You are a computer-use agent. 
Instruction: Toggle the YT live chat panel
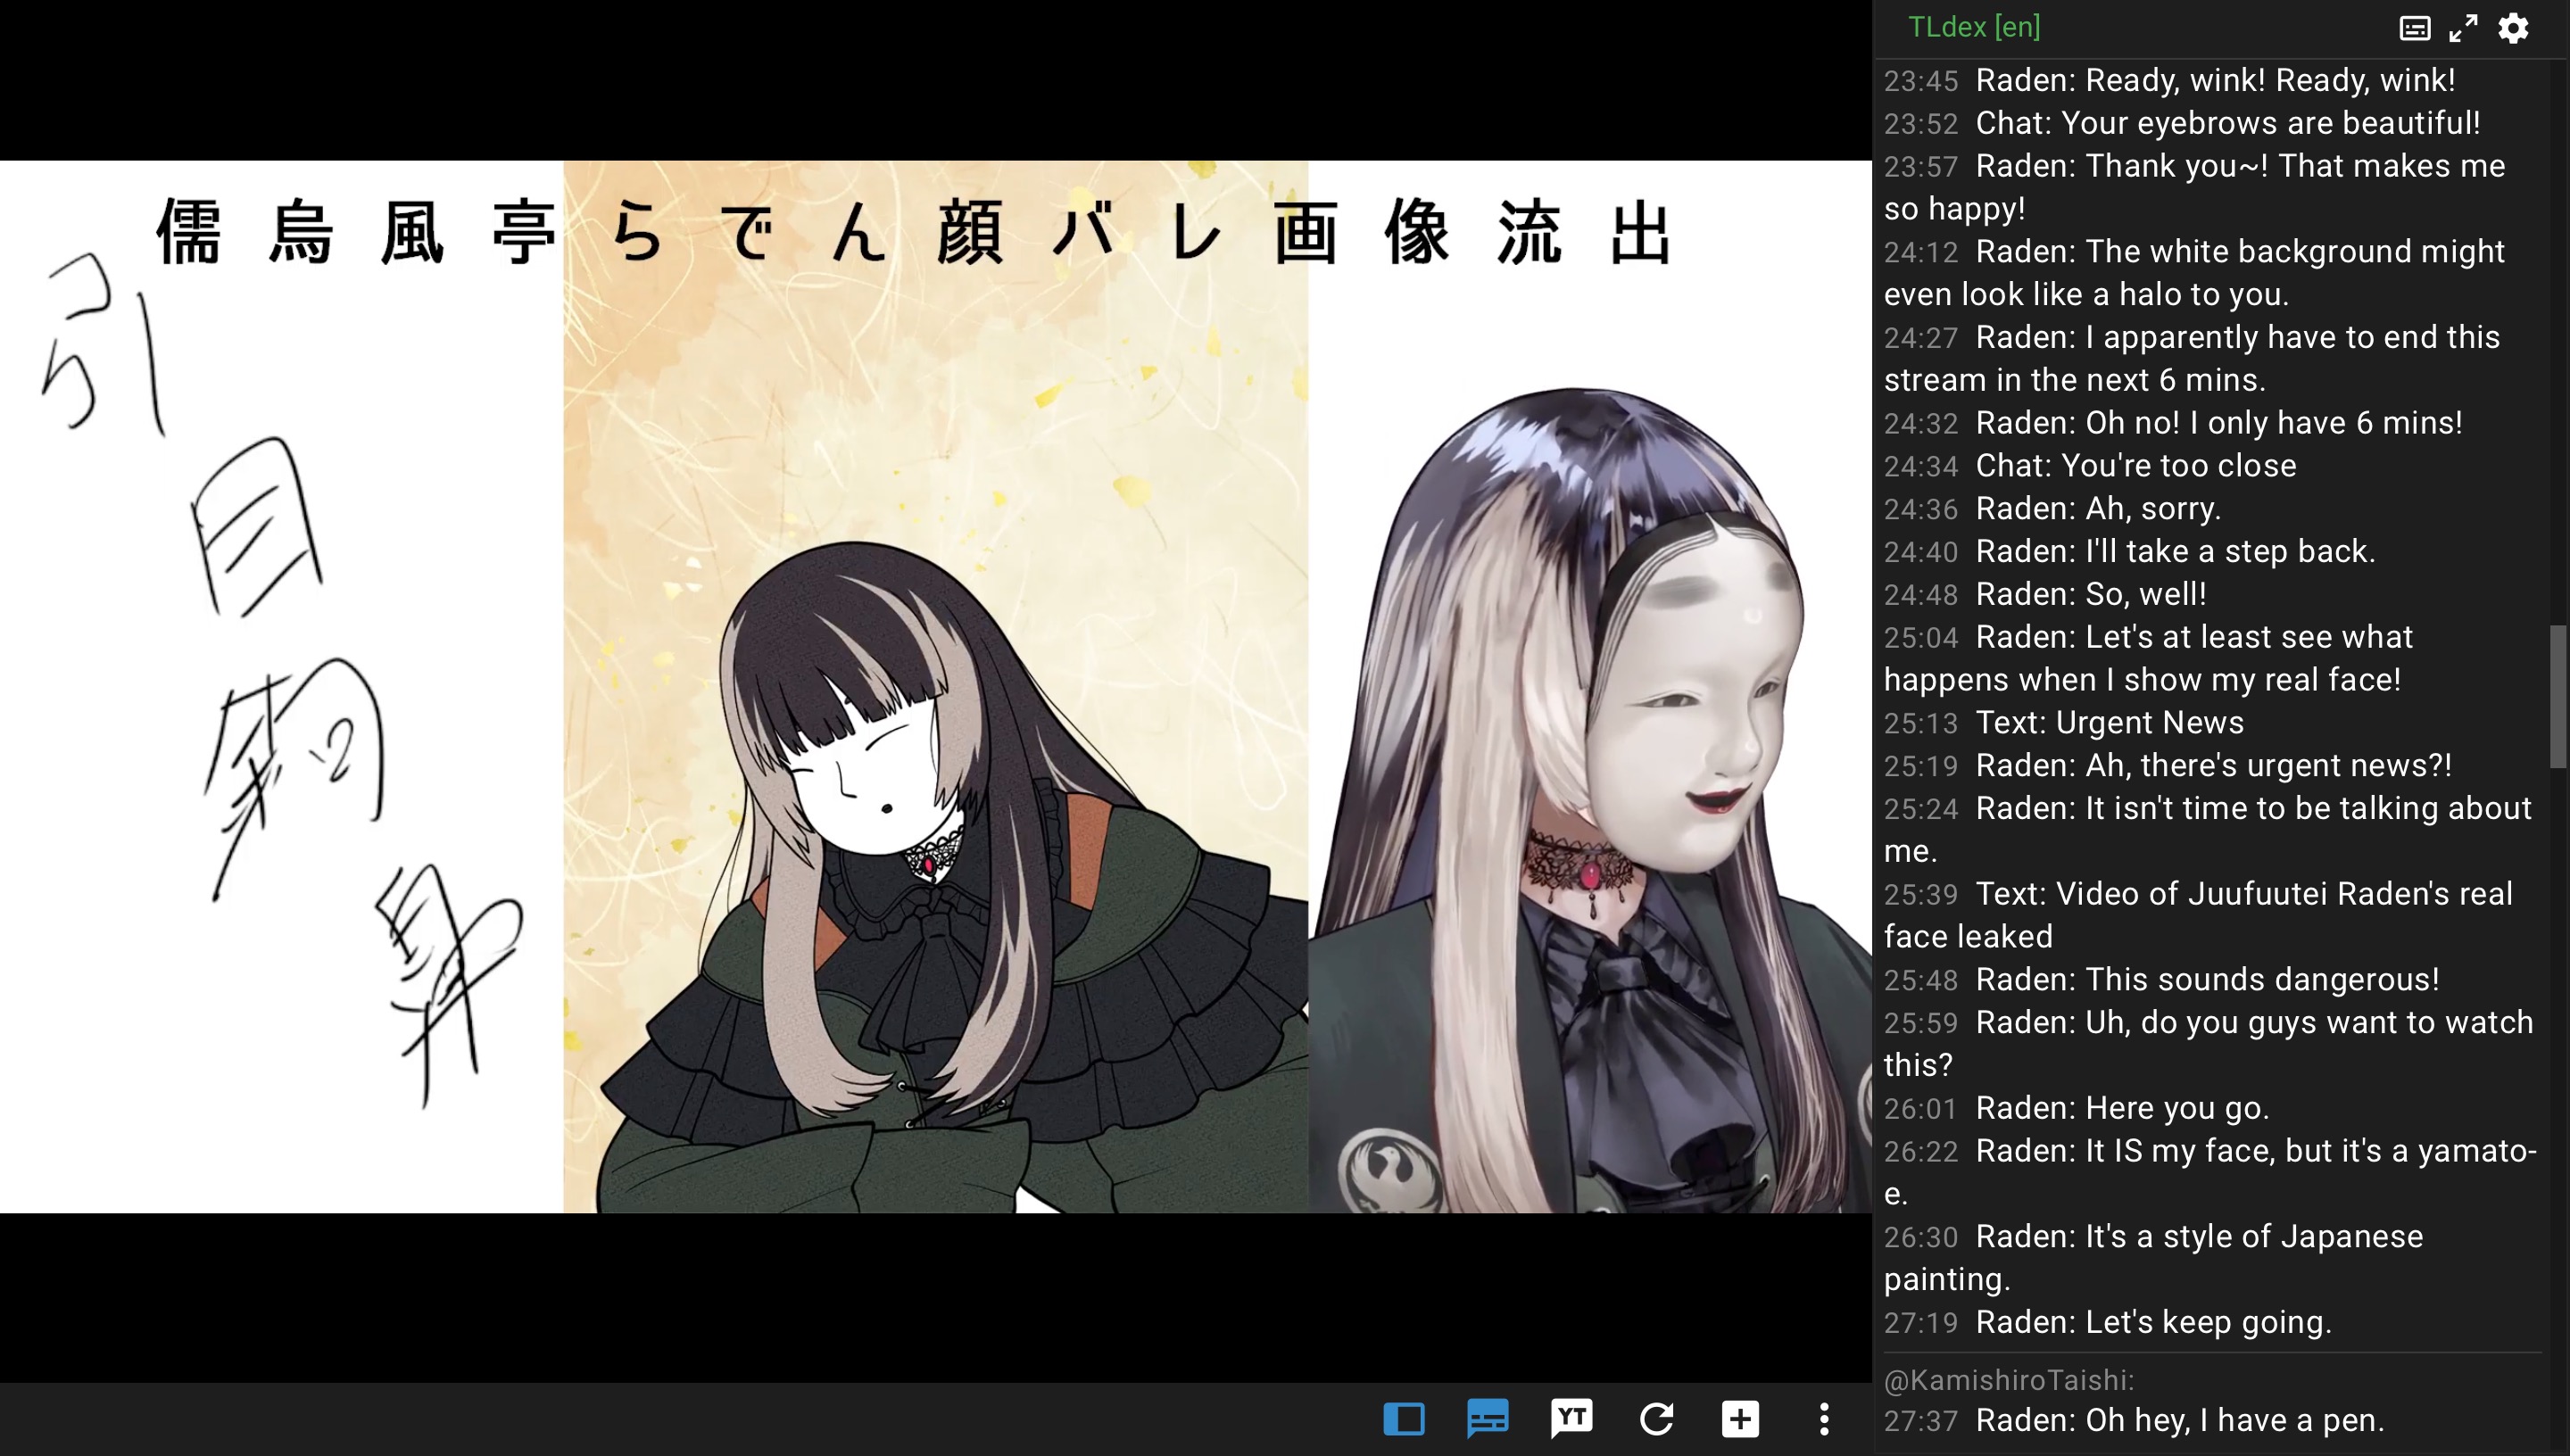tap(1571, 1418)
